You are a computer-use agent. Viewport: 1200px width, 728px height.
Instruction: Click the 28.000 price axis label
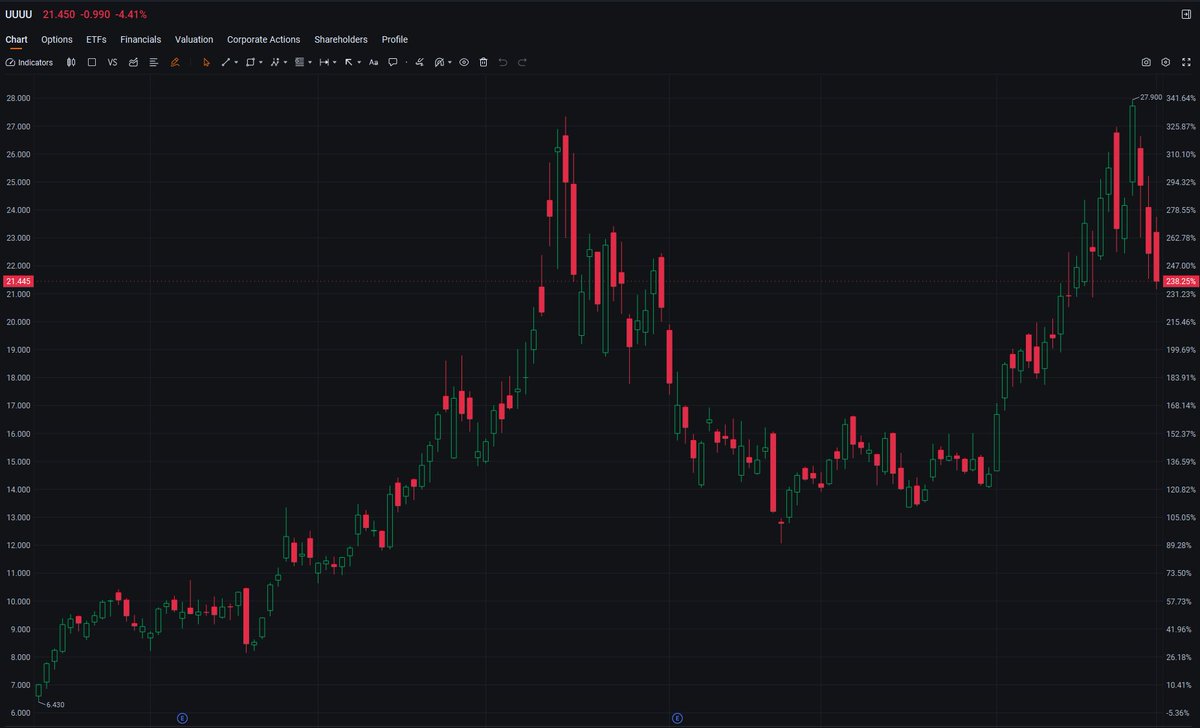pyautogui.click(x=18, y=98)
